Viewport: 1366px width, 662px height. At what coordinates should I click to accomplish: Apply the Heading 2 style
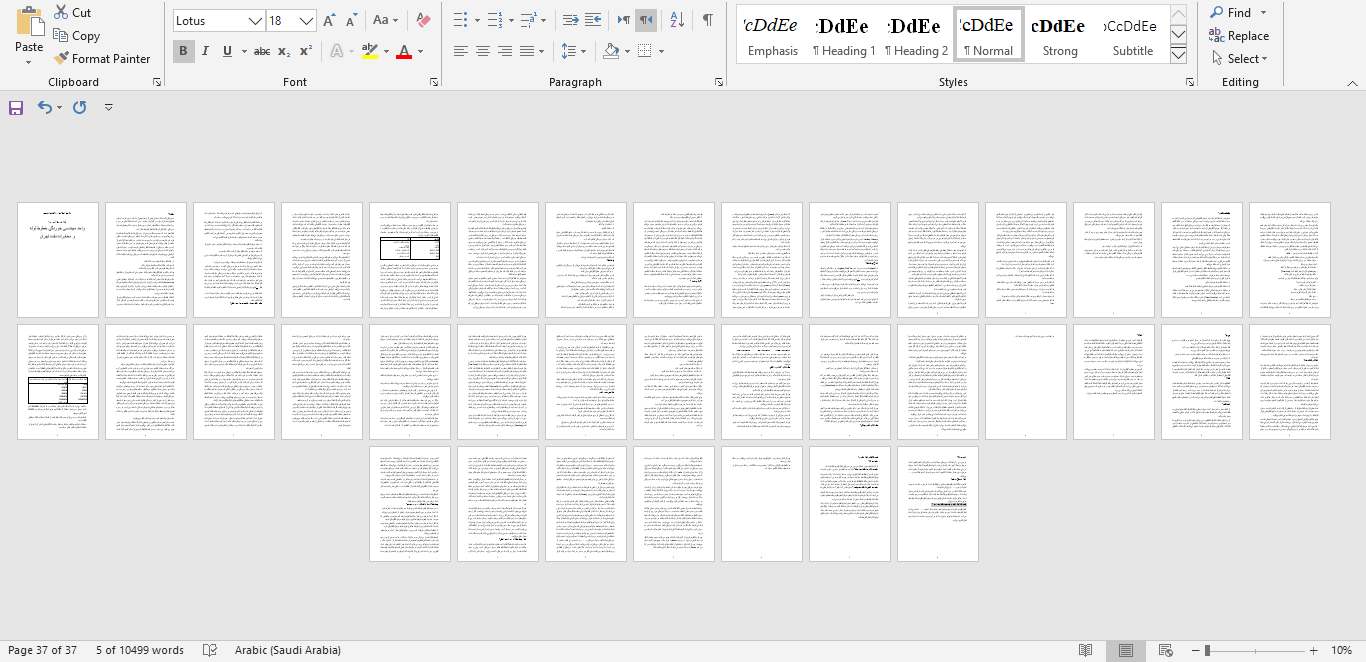pos(916,35)
